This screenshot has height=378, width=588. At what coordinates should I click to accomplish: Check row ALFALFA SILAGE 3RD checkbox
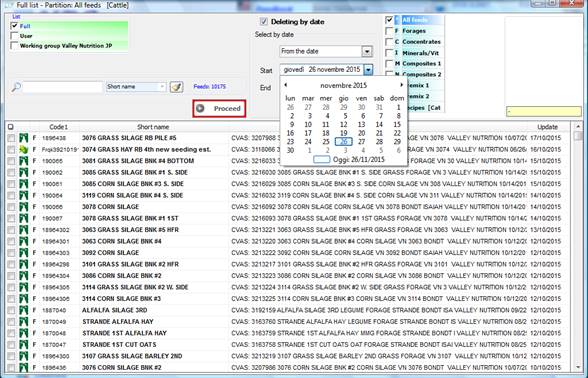point(12,310)
